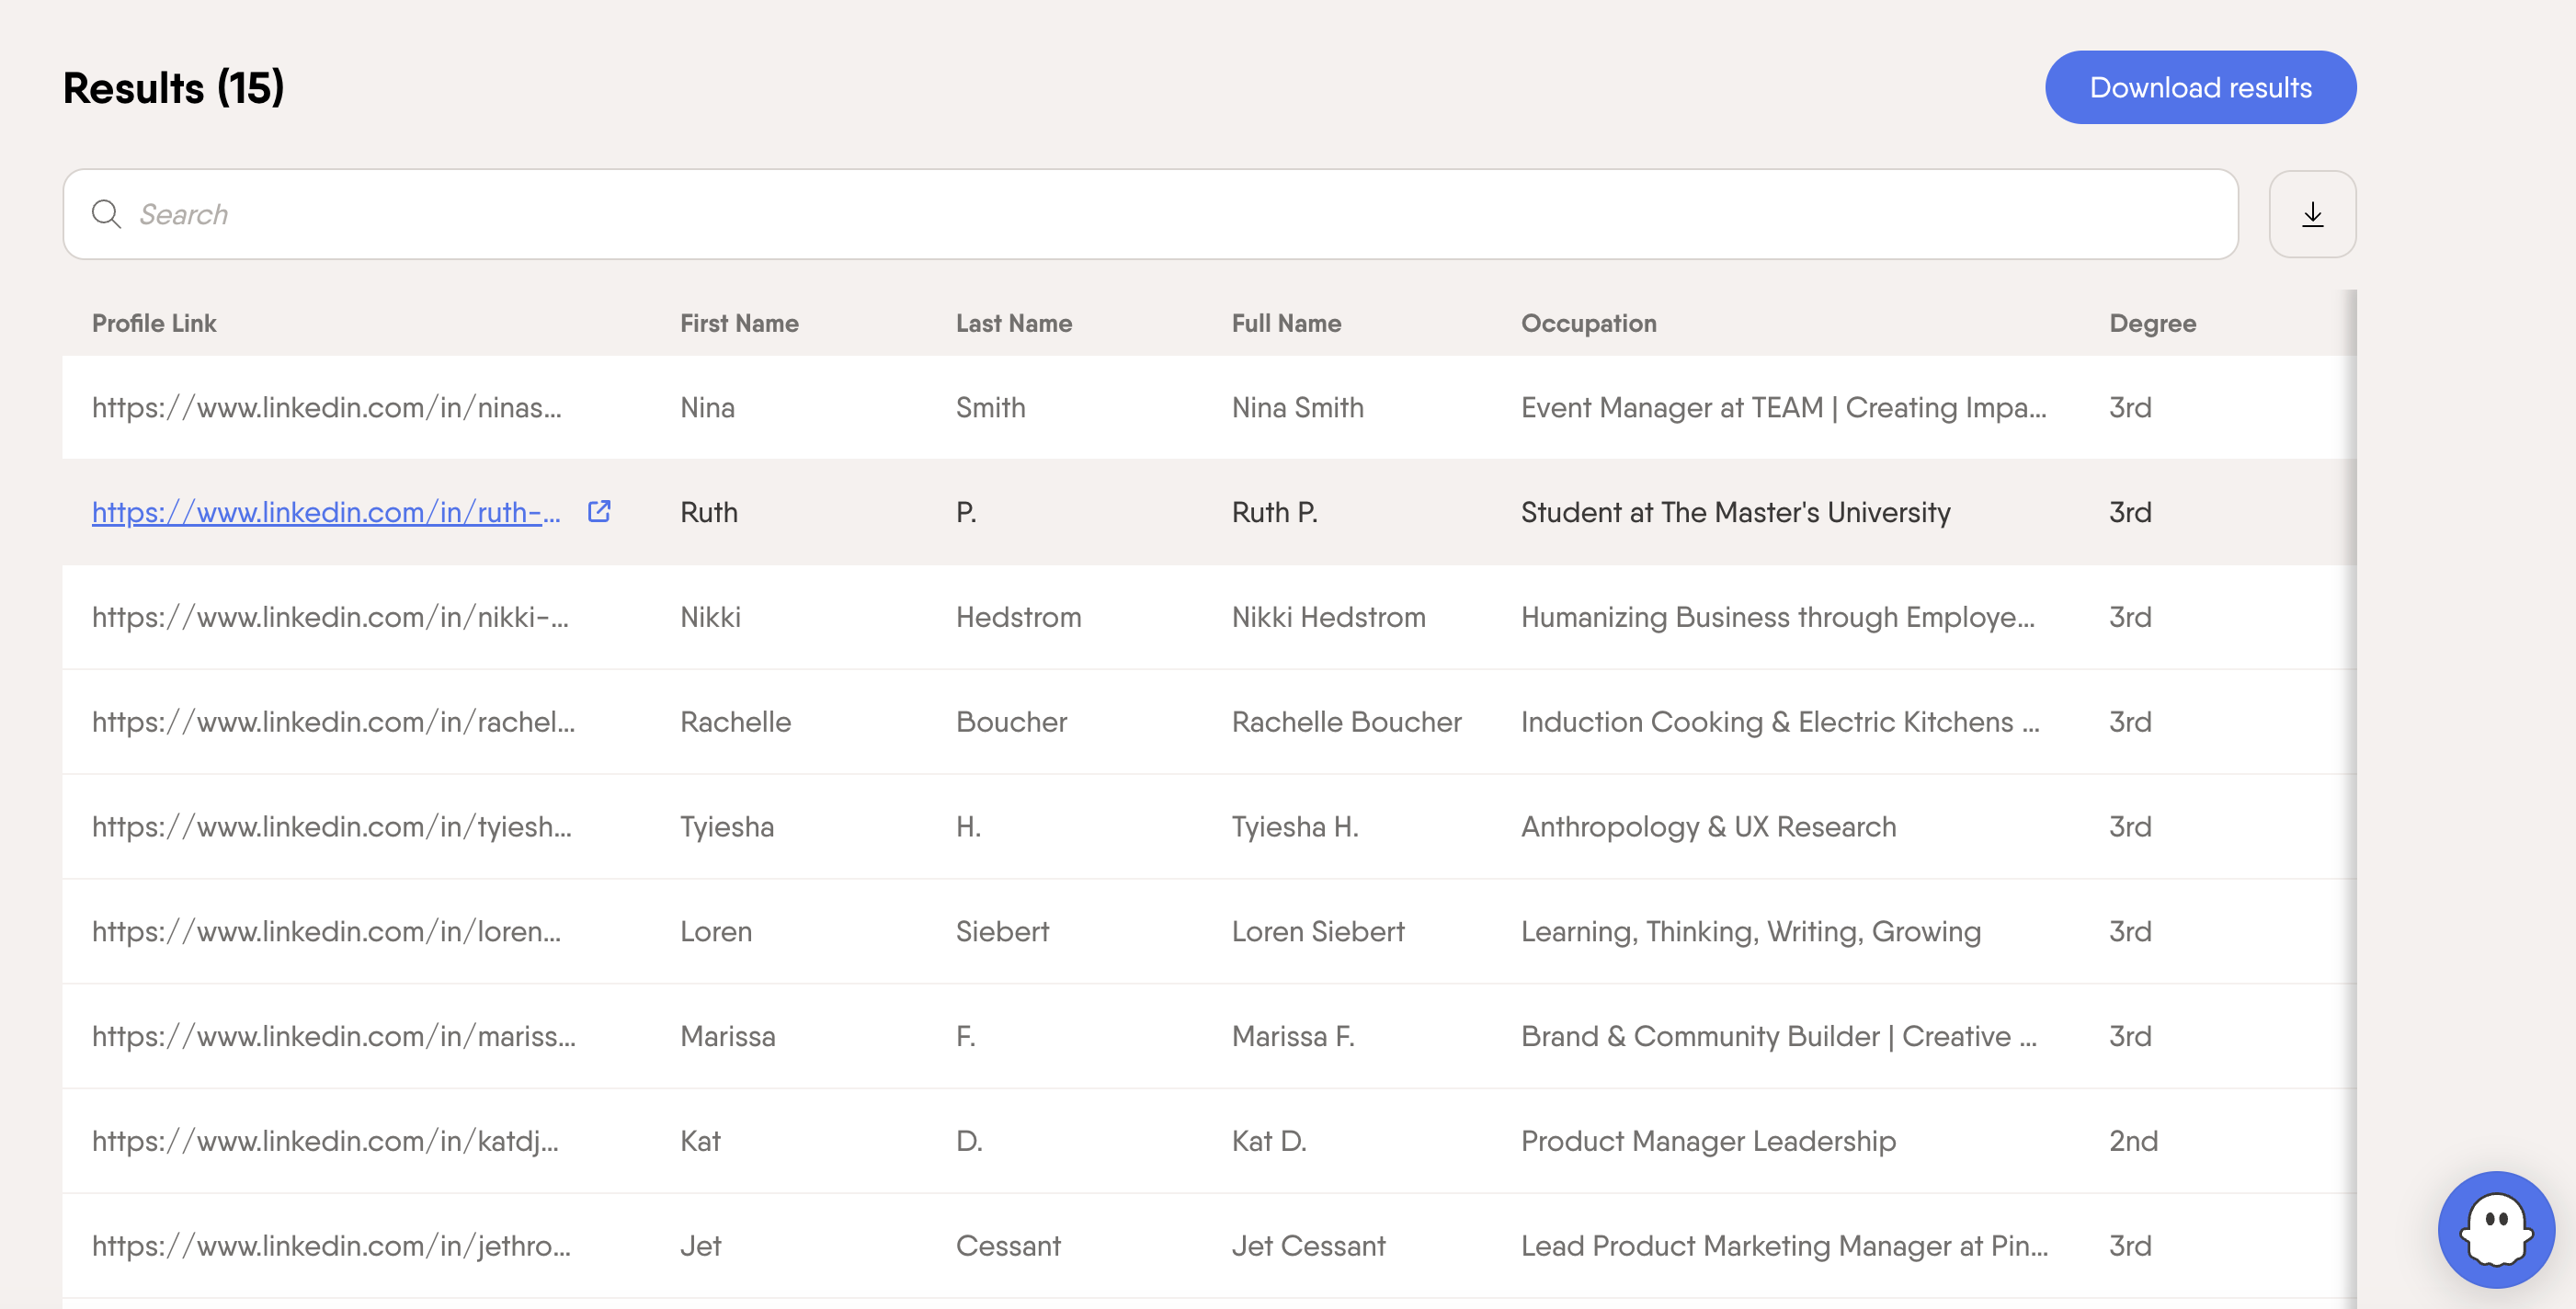Open the ghost chat widget
The height and width of the screenshot is (1309, 2576).
pos(2495,1229)
